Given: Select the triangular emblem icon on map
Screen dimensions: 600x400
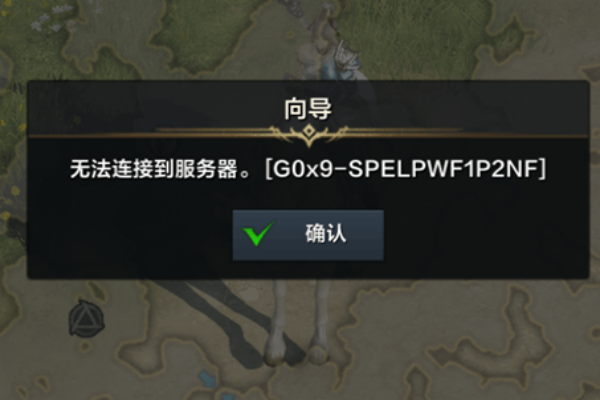Looking at the screenshot, I should coord(86,319).
